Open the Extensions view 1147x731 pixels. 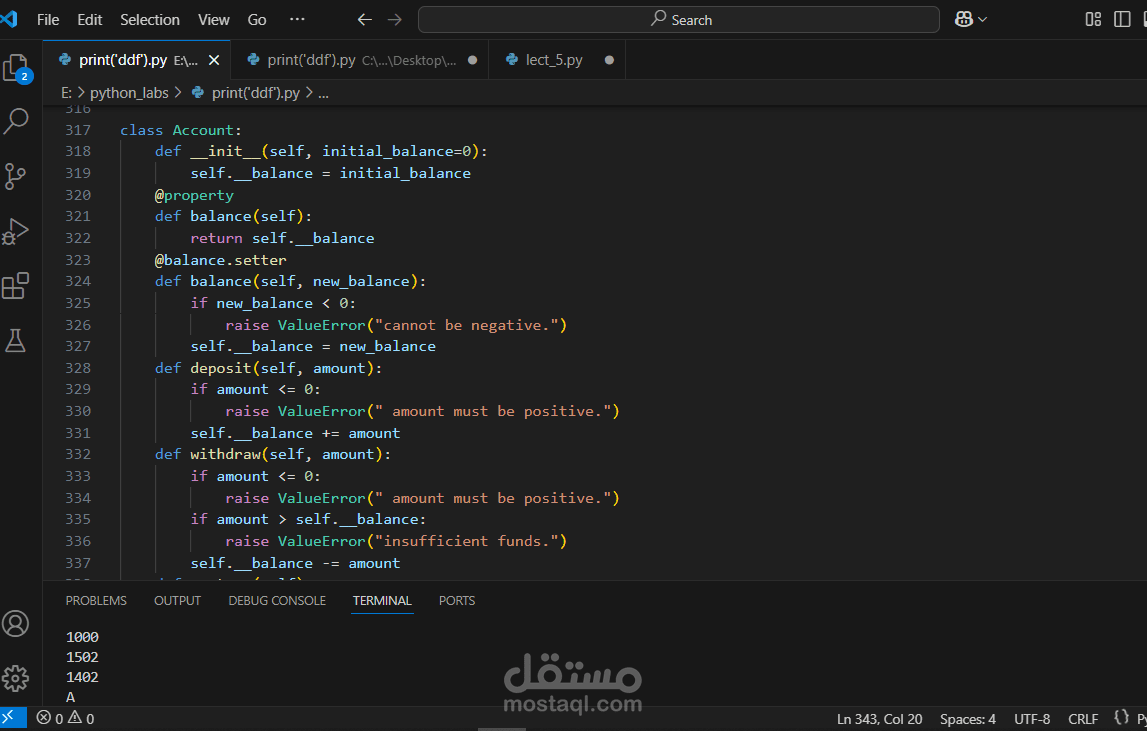click(15, 286)
